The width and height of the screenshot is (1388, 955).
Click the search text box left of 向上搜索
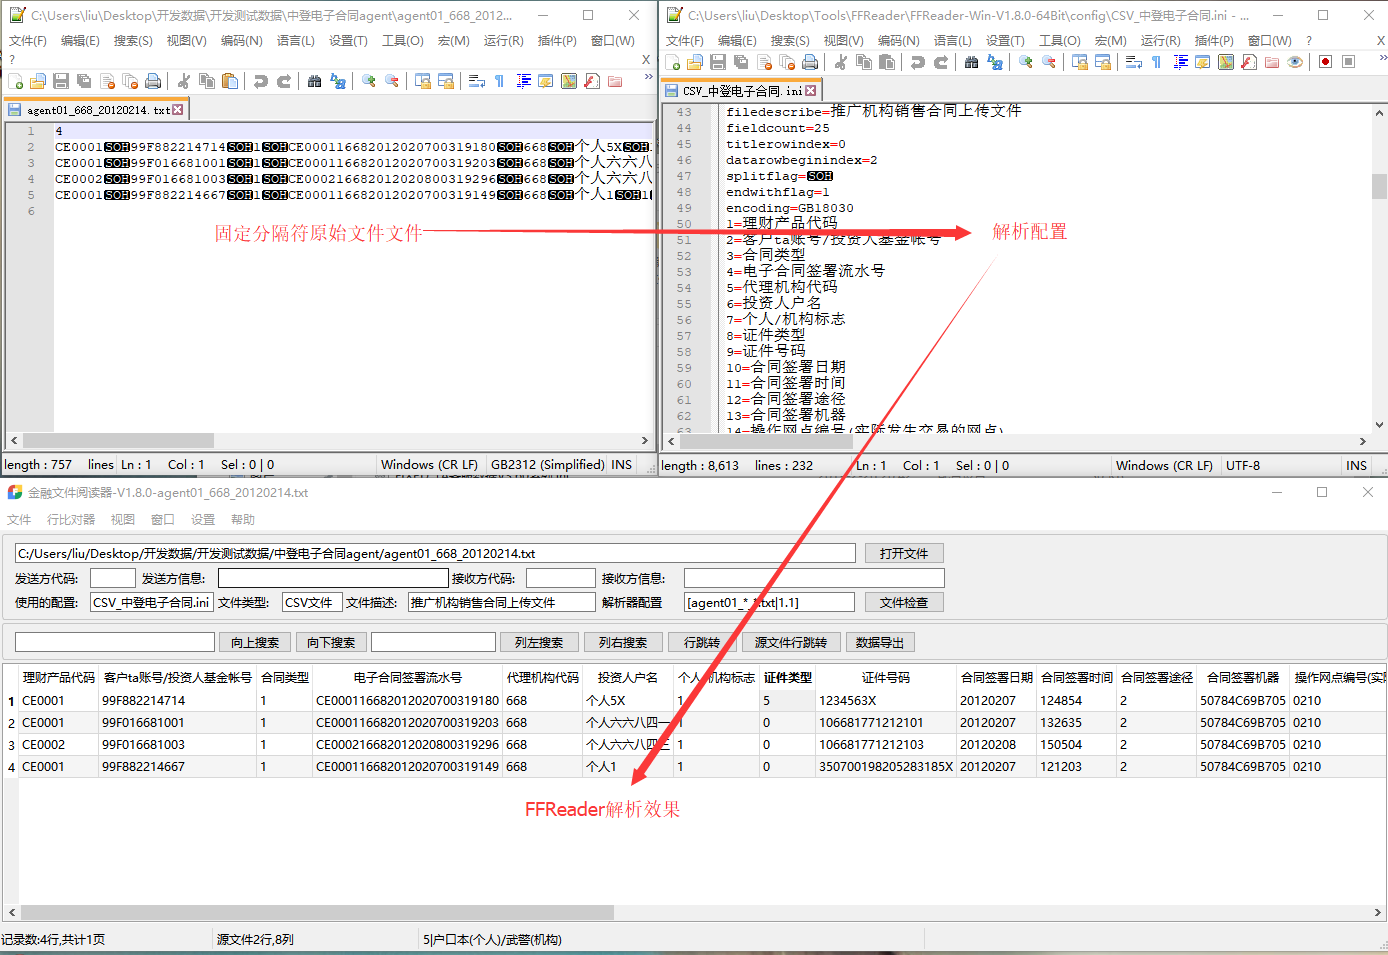[x=115, y=642]
